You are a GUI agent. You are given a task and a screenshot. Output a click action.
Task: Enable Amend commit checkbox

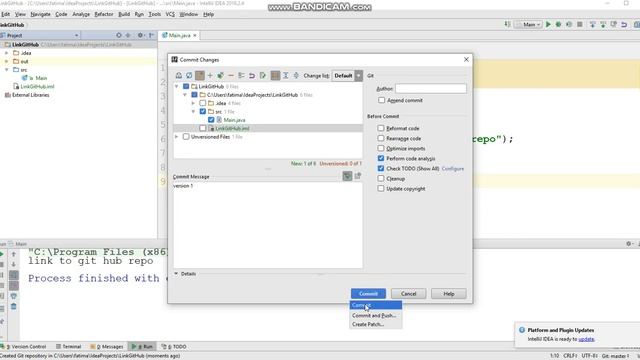(381, 100)
